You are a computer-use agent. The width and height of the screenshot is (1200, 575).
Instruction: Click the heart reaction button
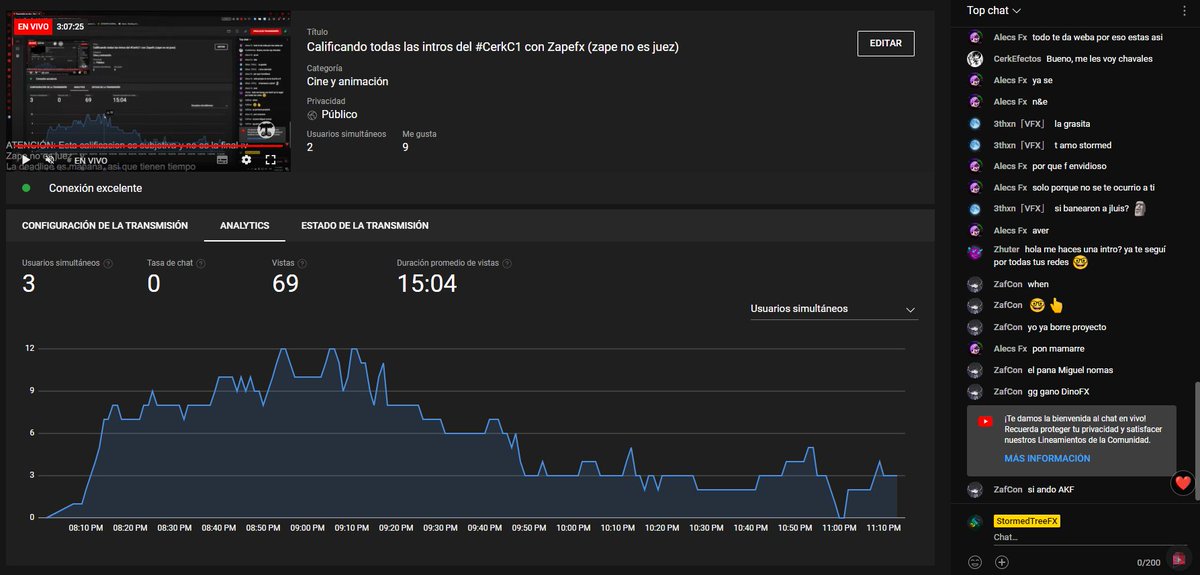[x=1184, y=483]
